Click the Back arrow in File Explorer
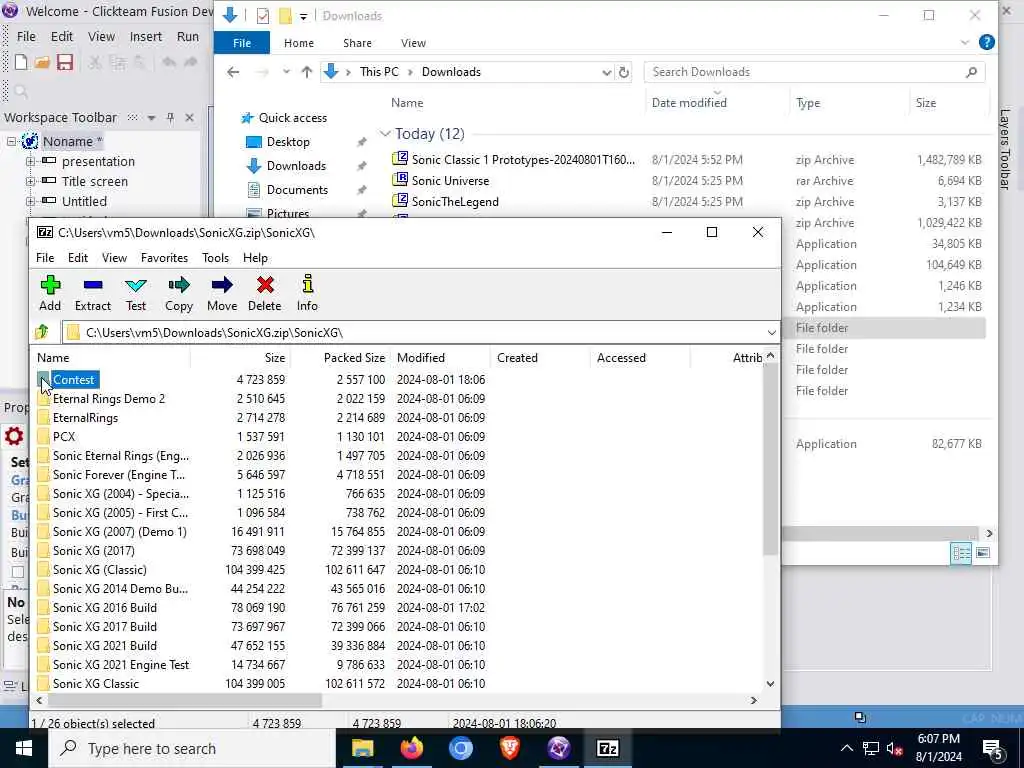 pos(232,72)
